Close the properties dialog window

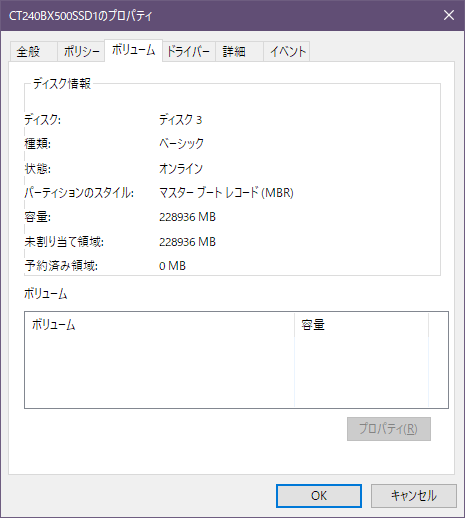pos(449,15)
